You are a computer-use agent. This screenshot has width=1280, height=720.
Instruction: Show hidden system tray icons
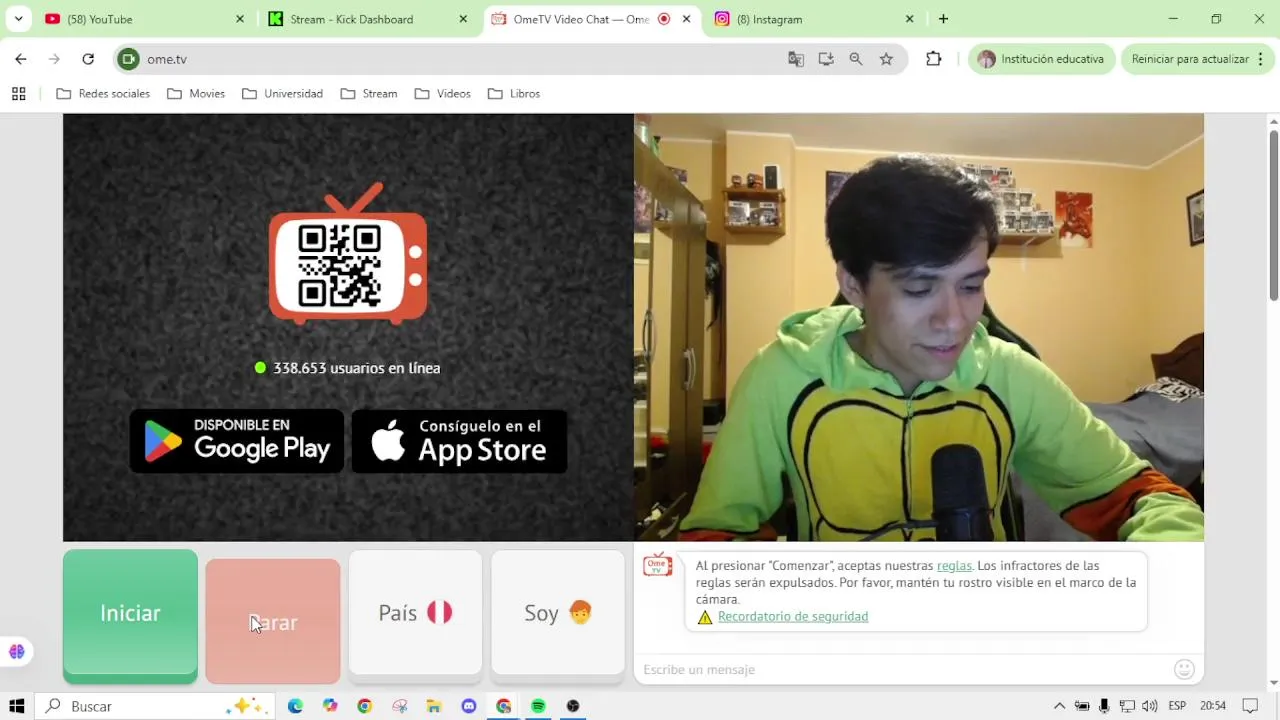tap(1060, 706)
